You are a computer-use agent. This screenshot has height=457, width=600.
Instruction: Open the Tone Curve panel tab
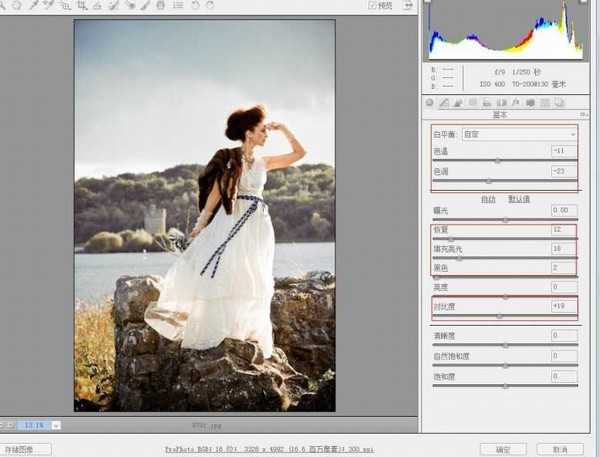(x=443, y=102)
